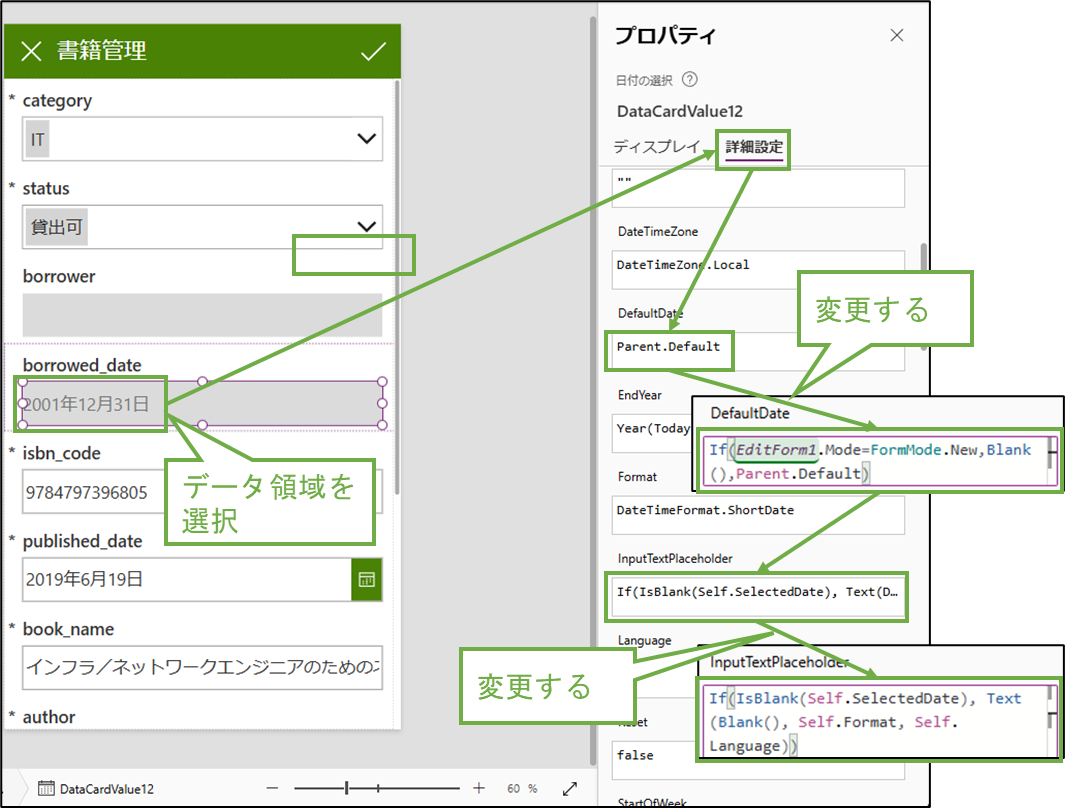This screenshot has width=1065, height=808.
Task: Click the fit-to-screen expand icon
Action: 570,788
